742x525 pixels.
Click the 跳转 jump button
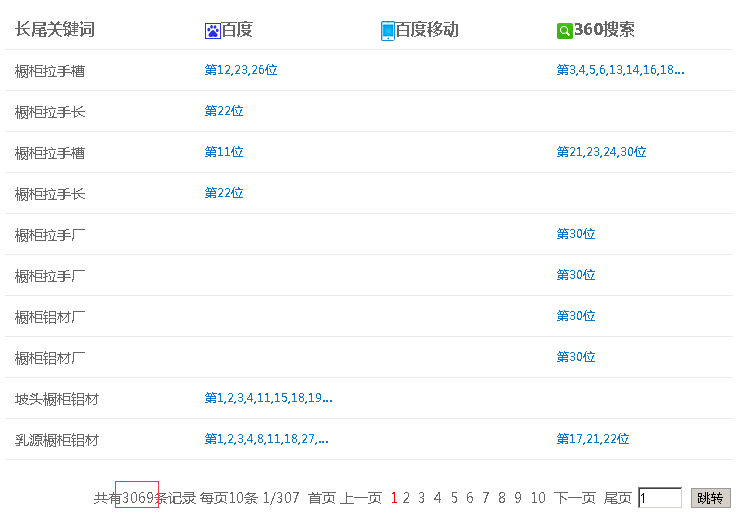[711, 498]
